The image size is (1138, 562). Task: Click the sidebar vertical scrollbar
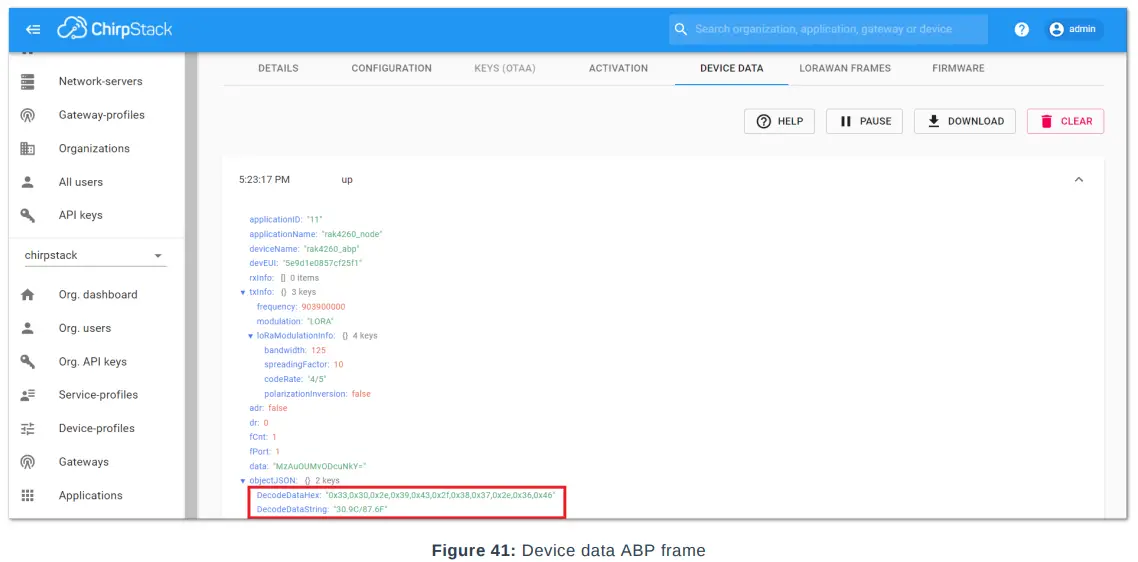point(190,285)
